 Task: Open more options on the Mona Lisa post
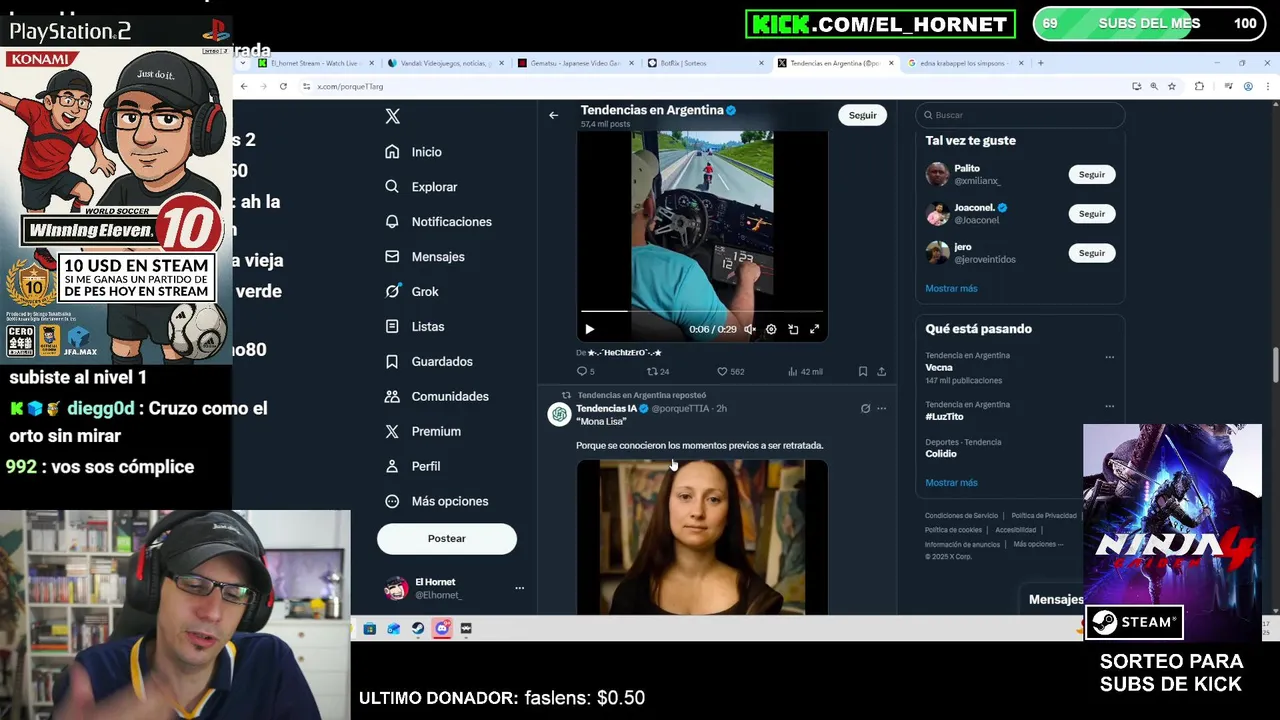(x=881, y=409)
